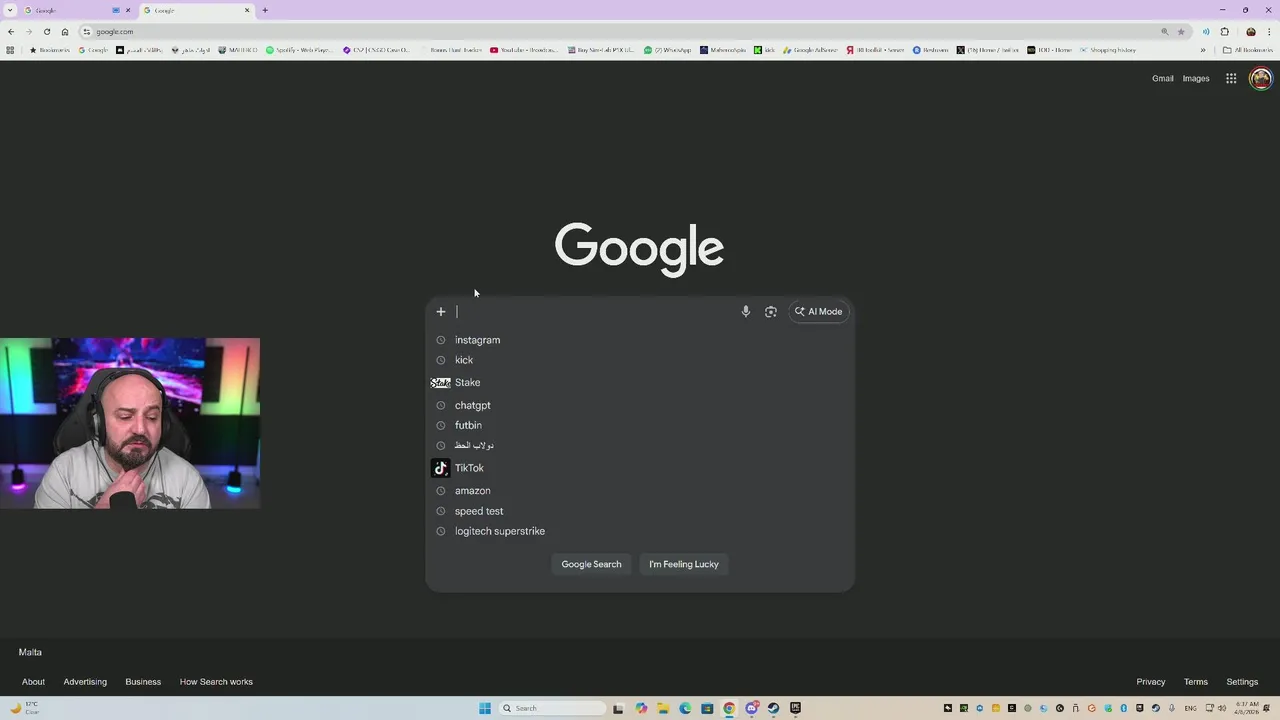1280x720 pixels.
Task: Open the browser extensions puzzle icon
Action: click(1225, 31)
